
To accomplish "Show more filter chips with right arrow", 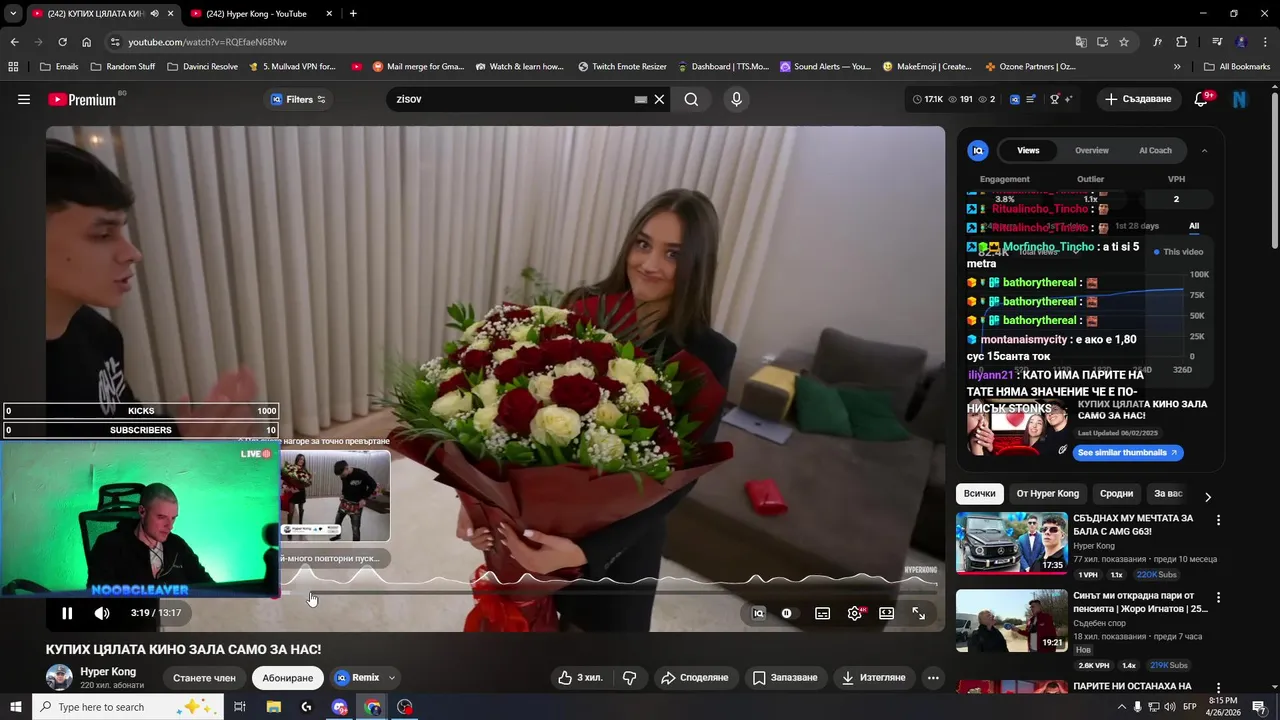I will (x=1207, y=496).
